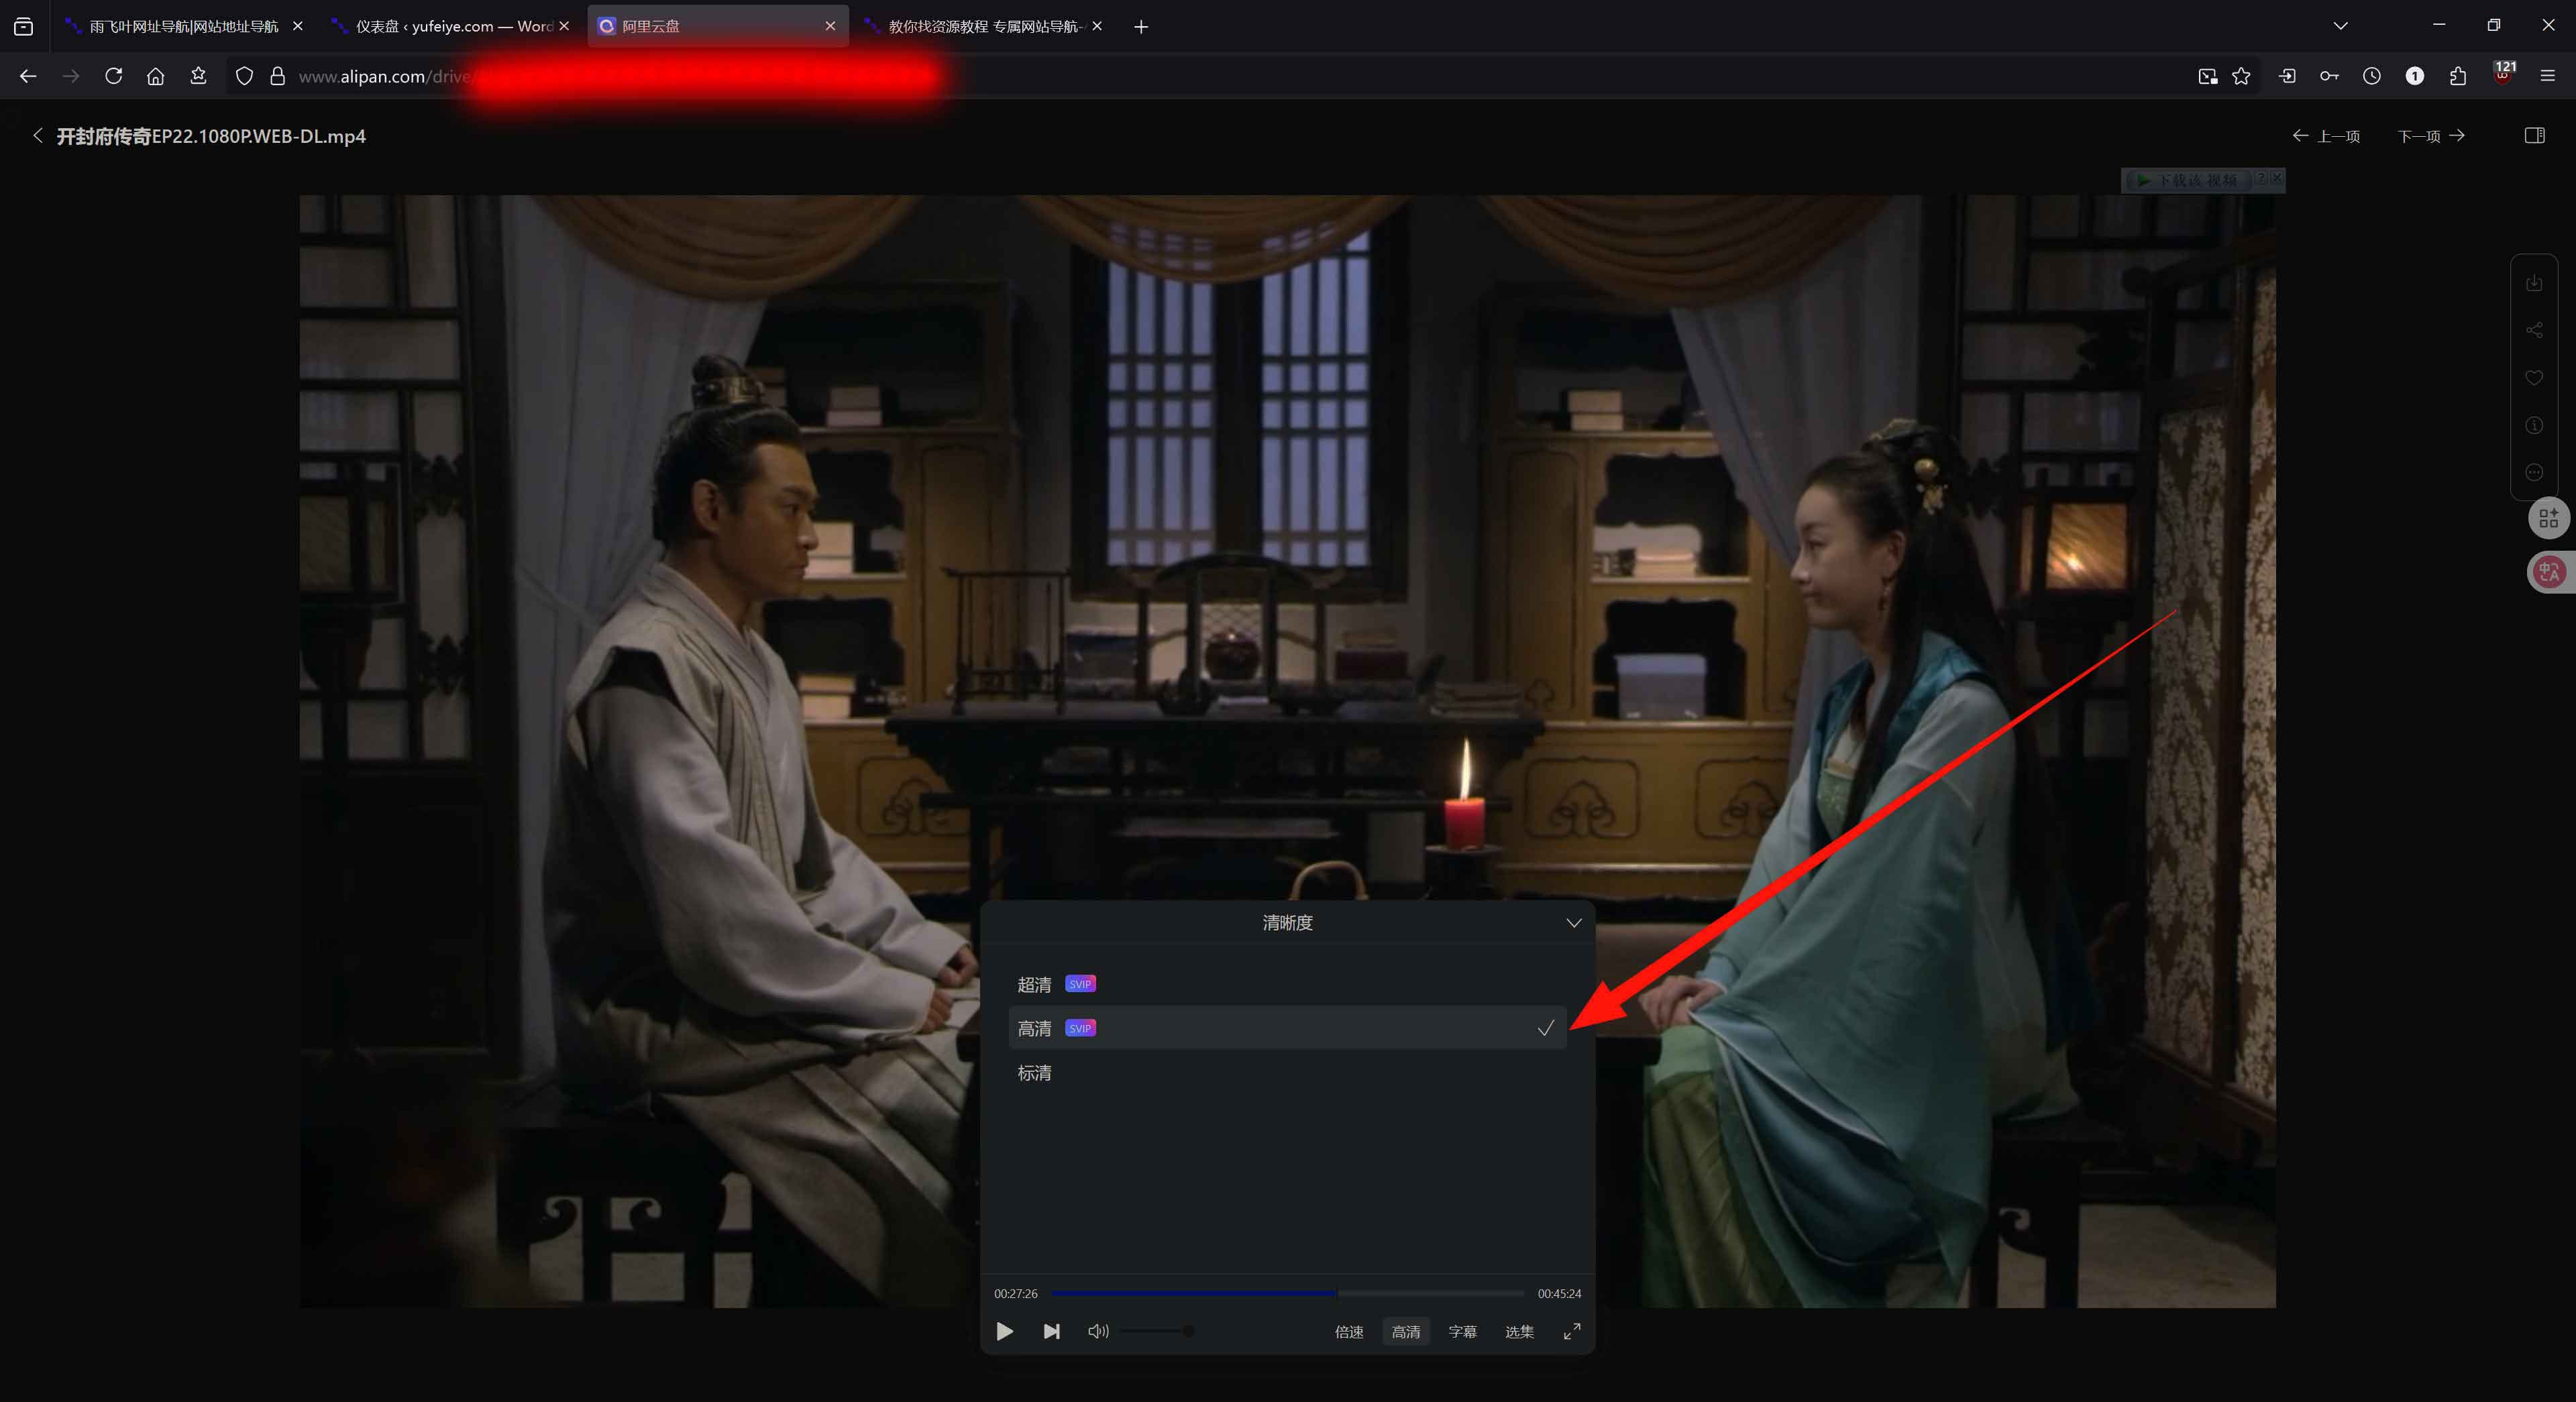Open the browser hamburger menu
This screenshot has width=2576, height=1402.
(2547, 76)
